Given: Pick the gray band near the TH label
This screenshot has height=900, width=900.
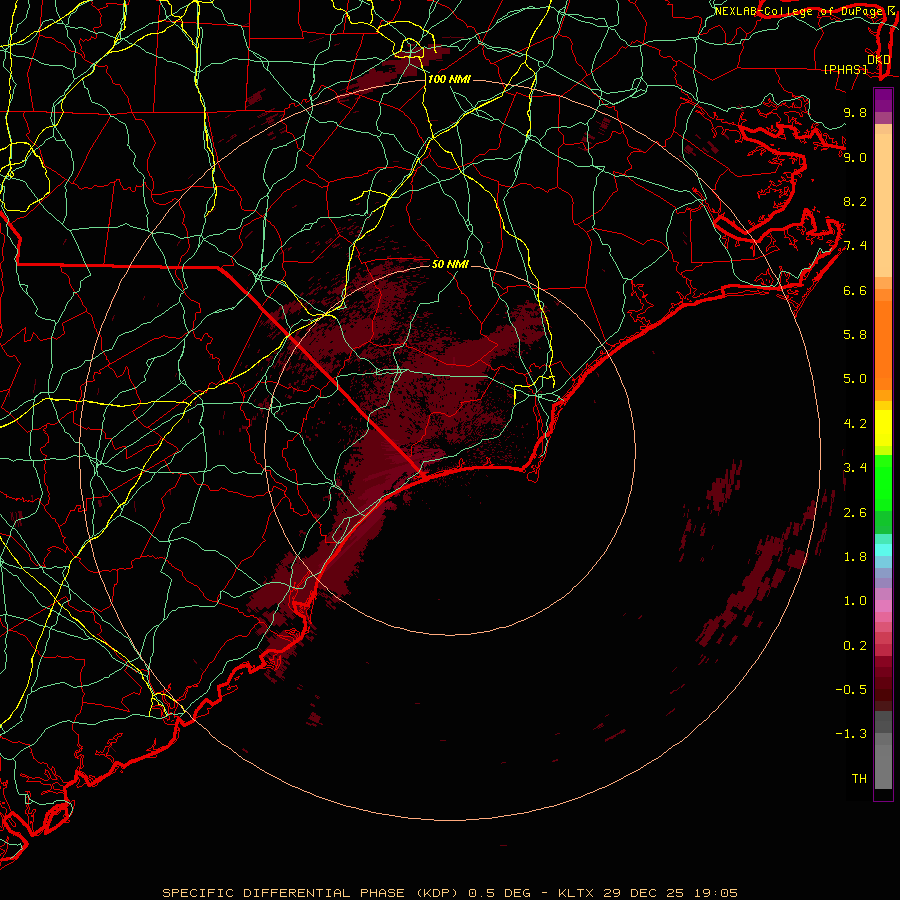Looking at the screenshot, I should [x=883, y=767].
